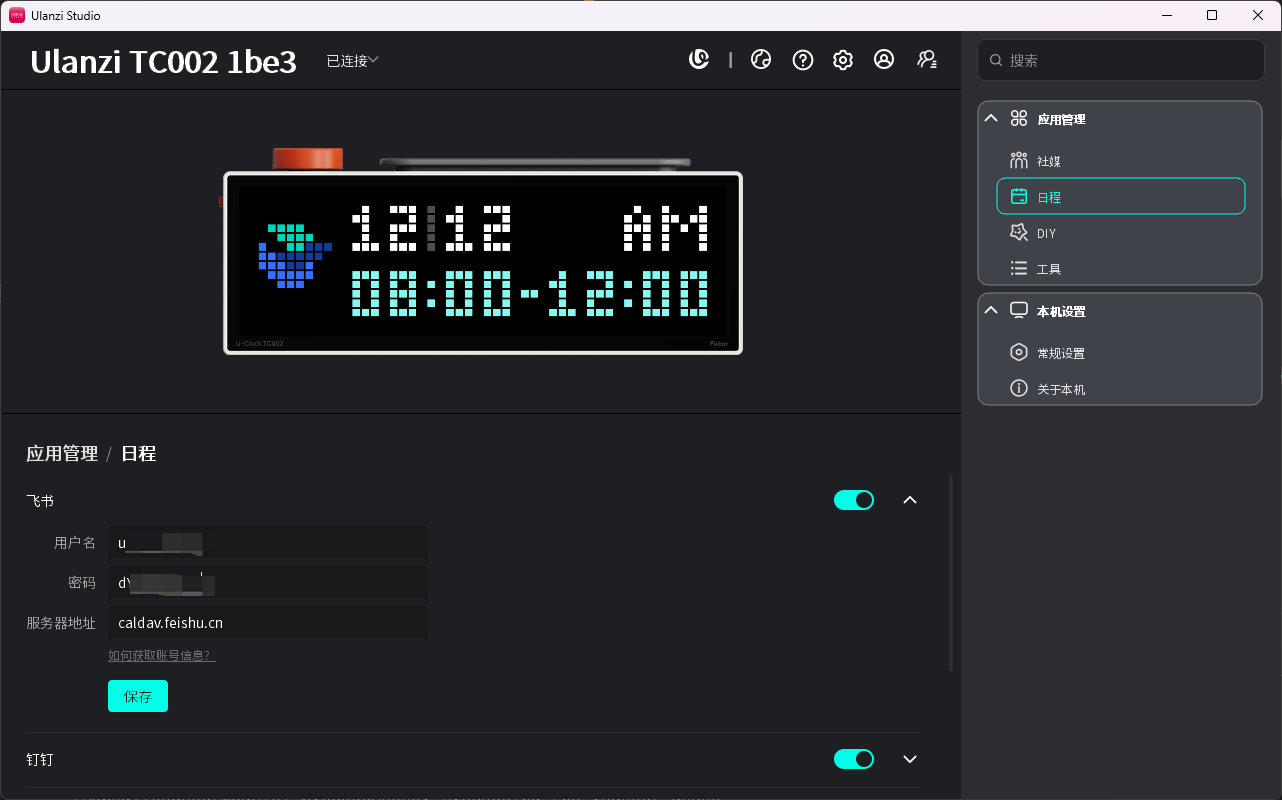
Task: Open the 如何获取账号信息? link
Action: point(162,656)
